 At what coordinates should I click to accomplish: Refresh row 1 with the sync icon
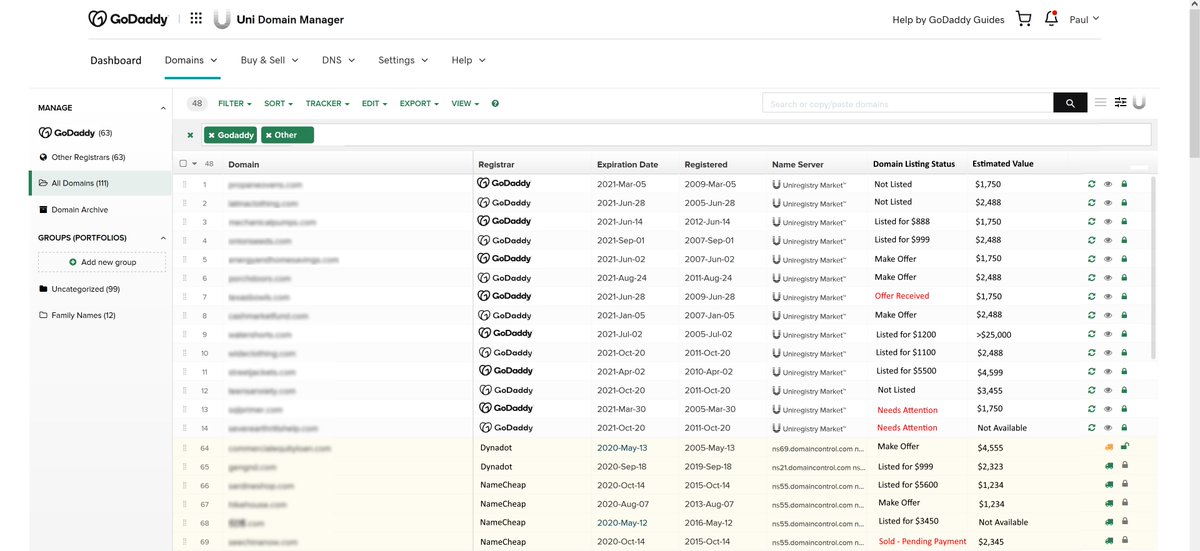point(1092,184)
